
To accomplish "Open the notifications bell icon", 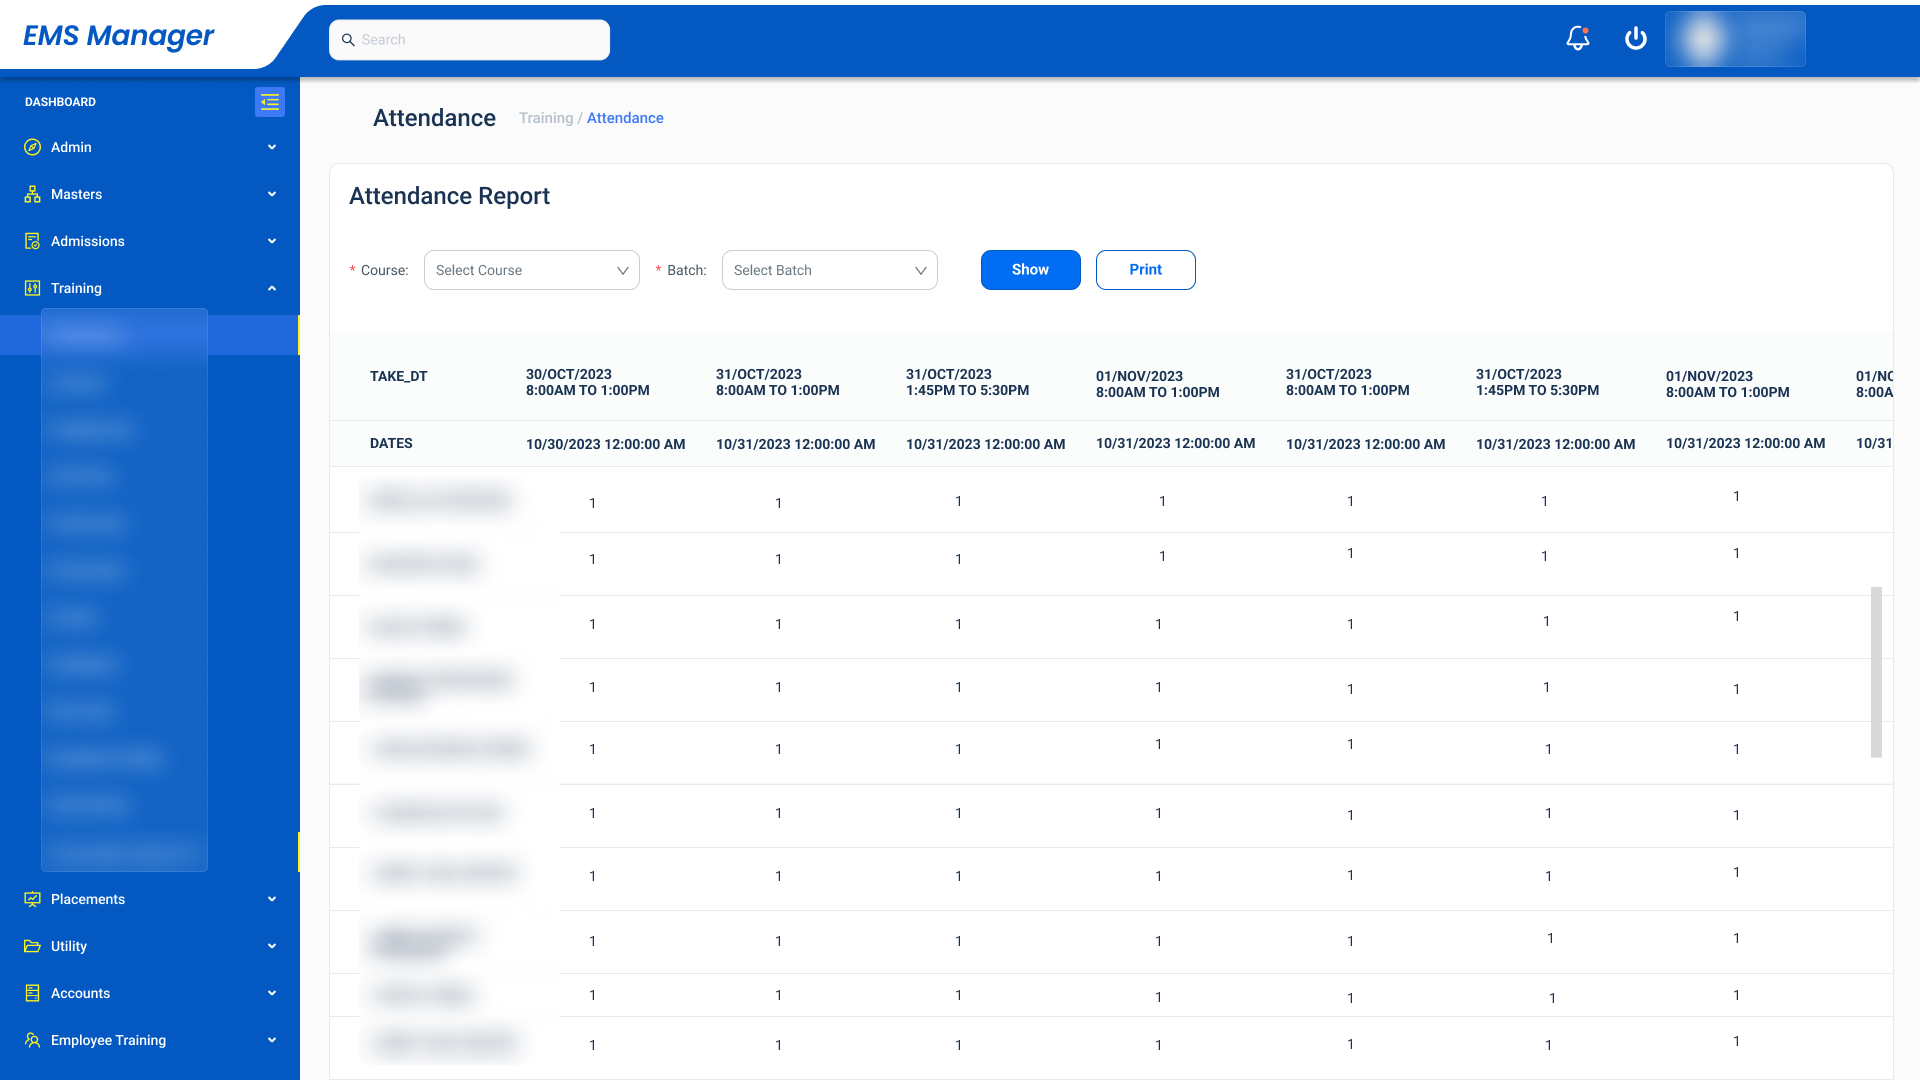I will click(x=1577, y=38).
